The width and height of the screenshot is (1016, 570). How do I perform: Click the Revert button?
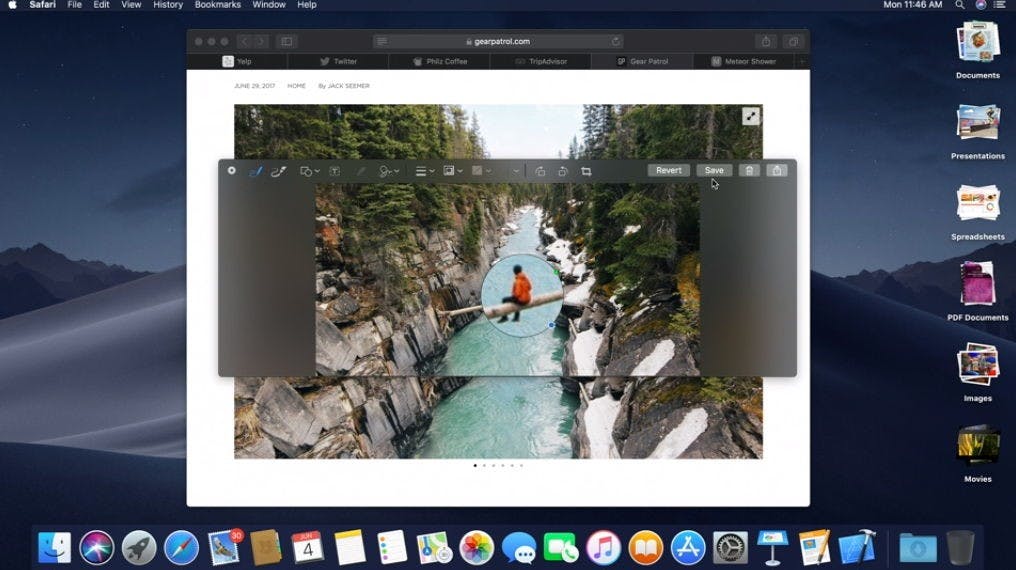tap(669, 170)
